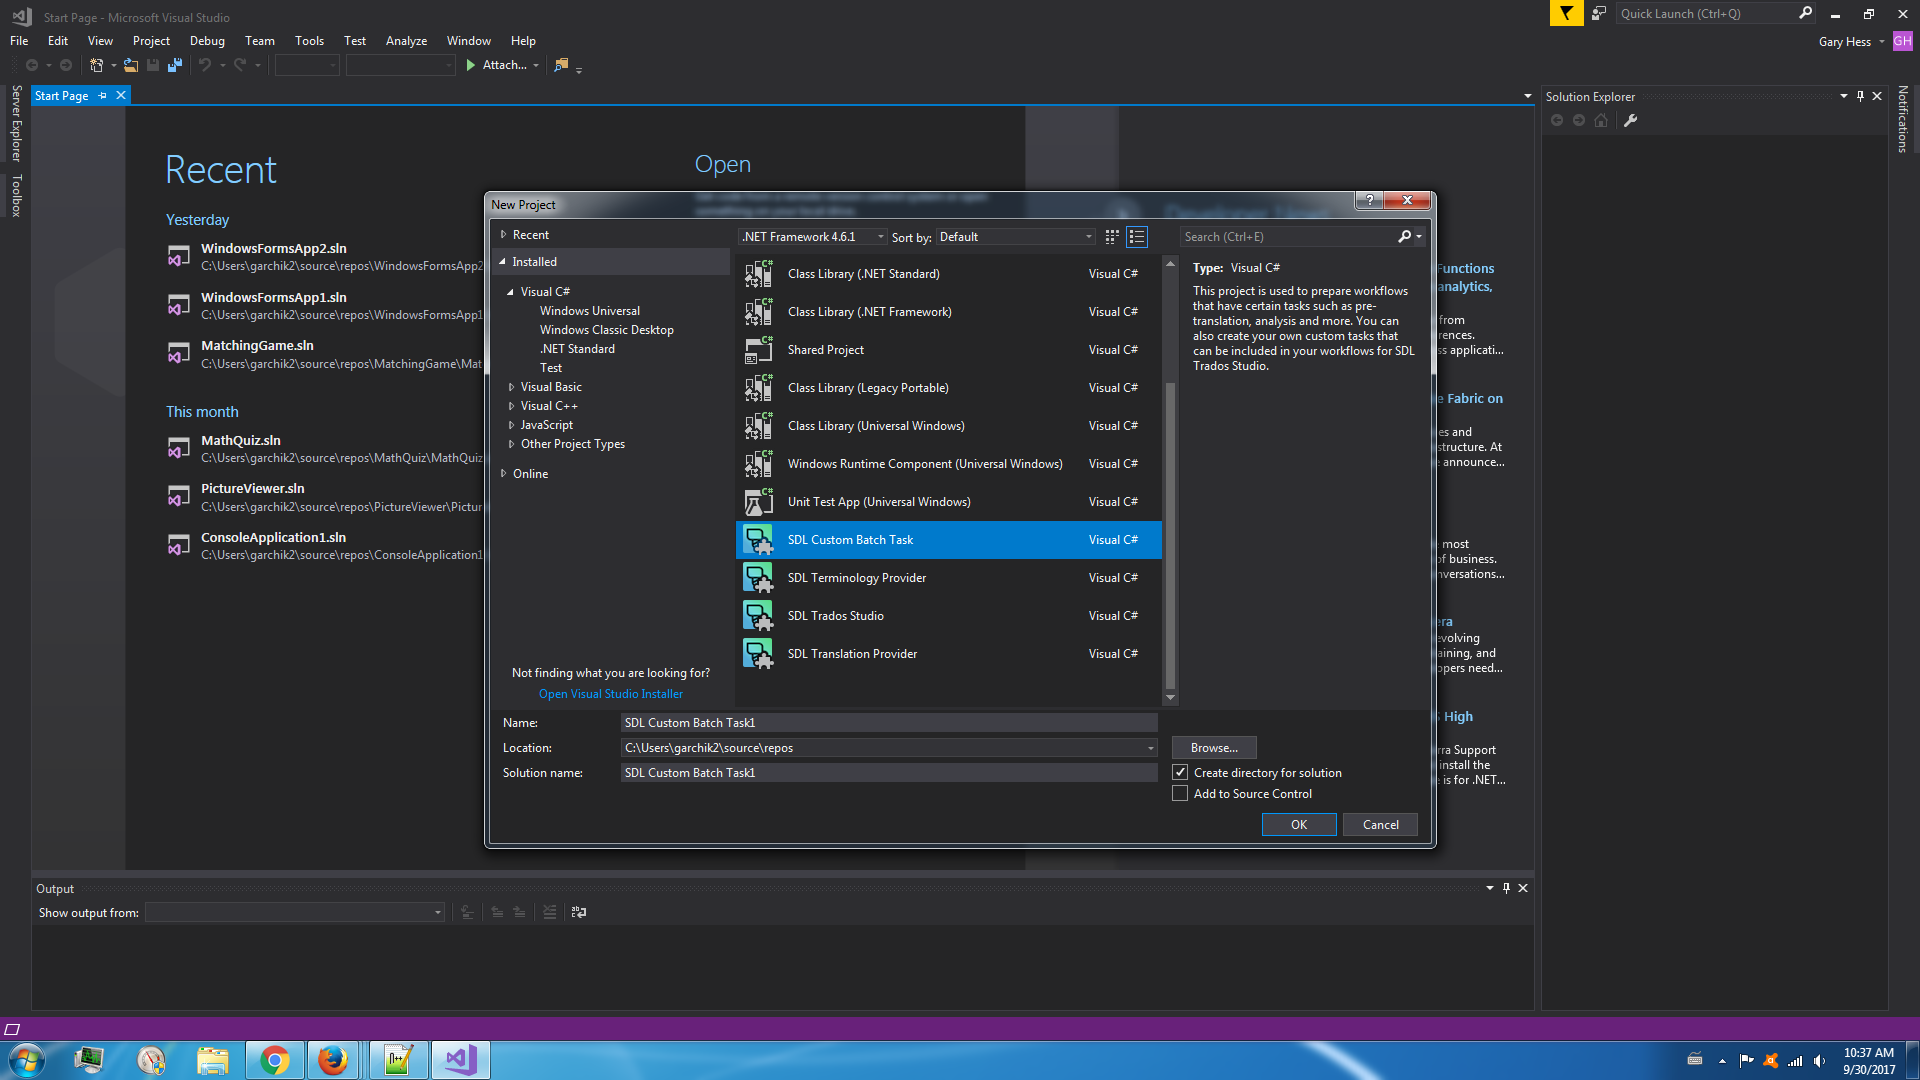Click the search magnifier in New Project dialog
The image size is (1920, 1080).
[x=1404, y=237]
